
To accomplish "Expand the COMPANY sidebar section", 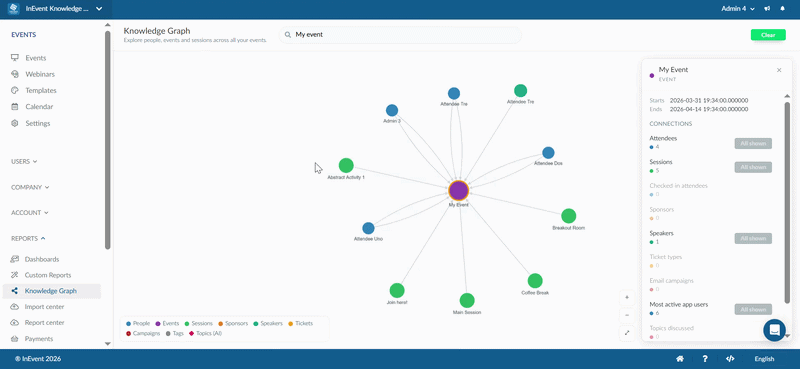I will (x=30, y=187).
